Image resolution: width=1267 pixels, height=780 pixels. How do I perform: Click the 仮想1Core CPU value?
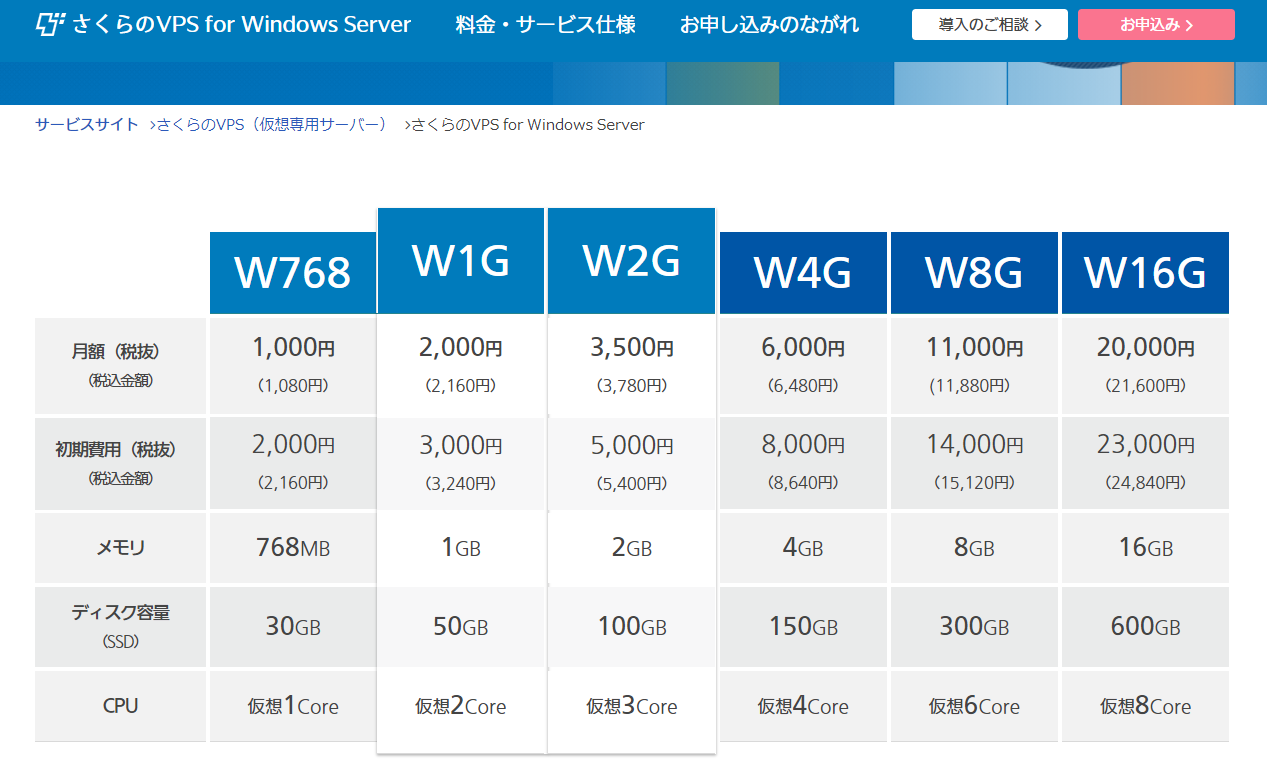coord(294,706)
